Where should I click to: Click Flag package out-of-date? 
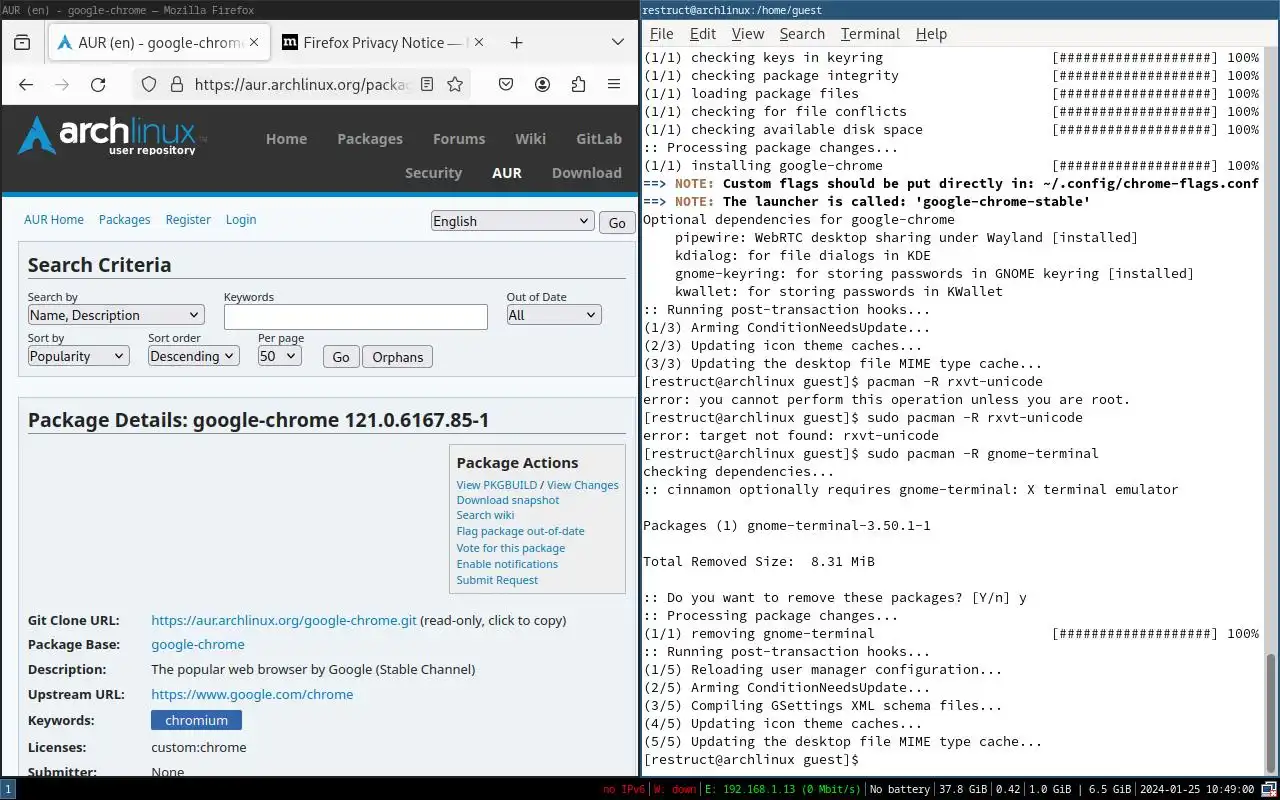tap(520, 531)
